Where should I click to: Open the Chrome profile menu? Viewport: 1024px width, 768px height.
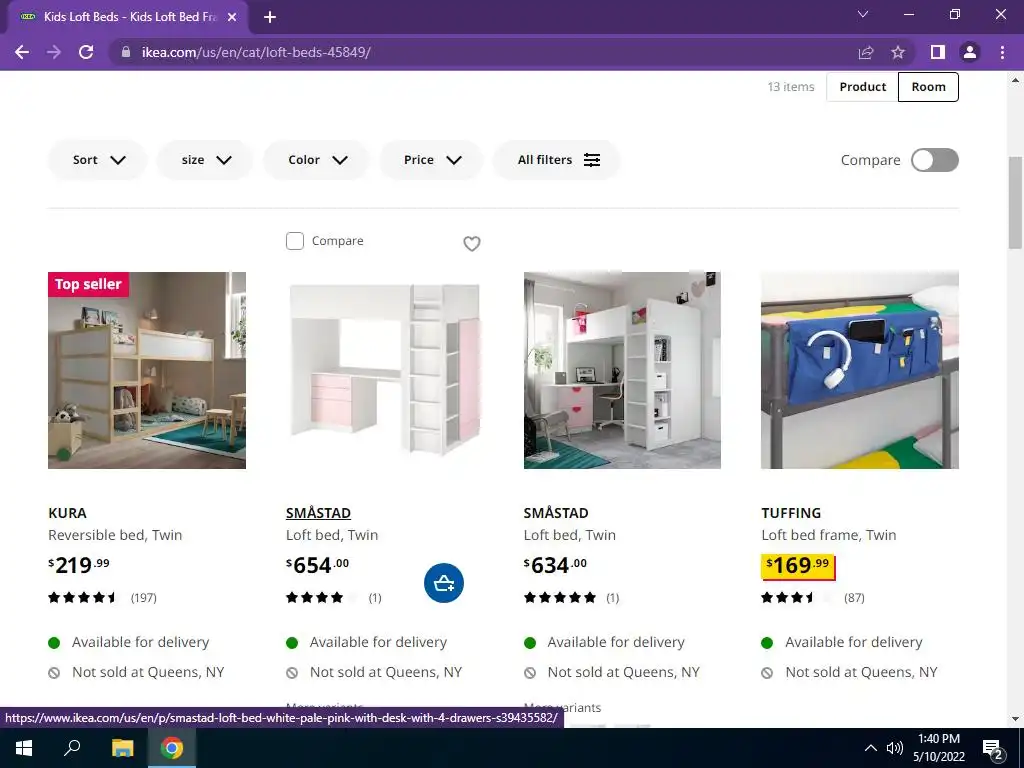tap(970, 52)
